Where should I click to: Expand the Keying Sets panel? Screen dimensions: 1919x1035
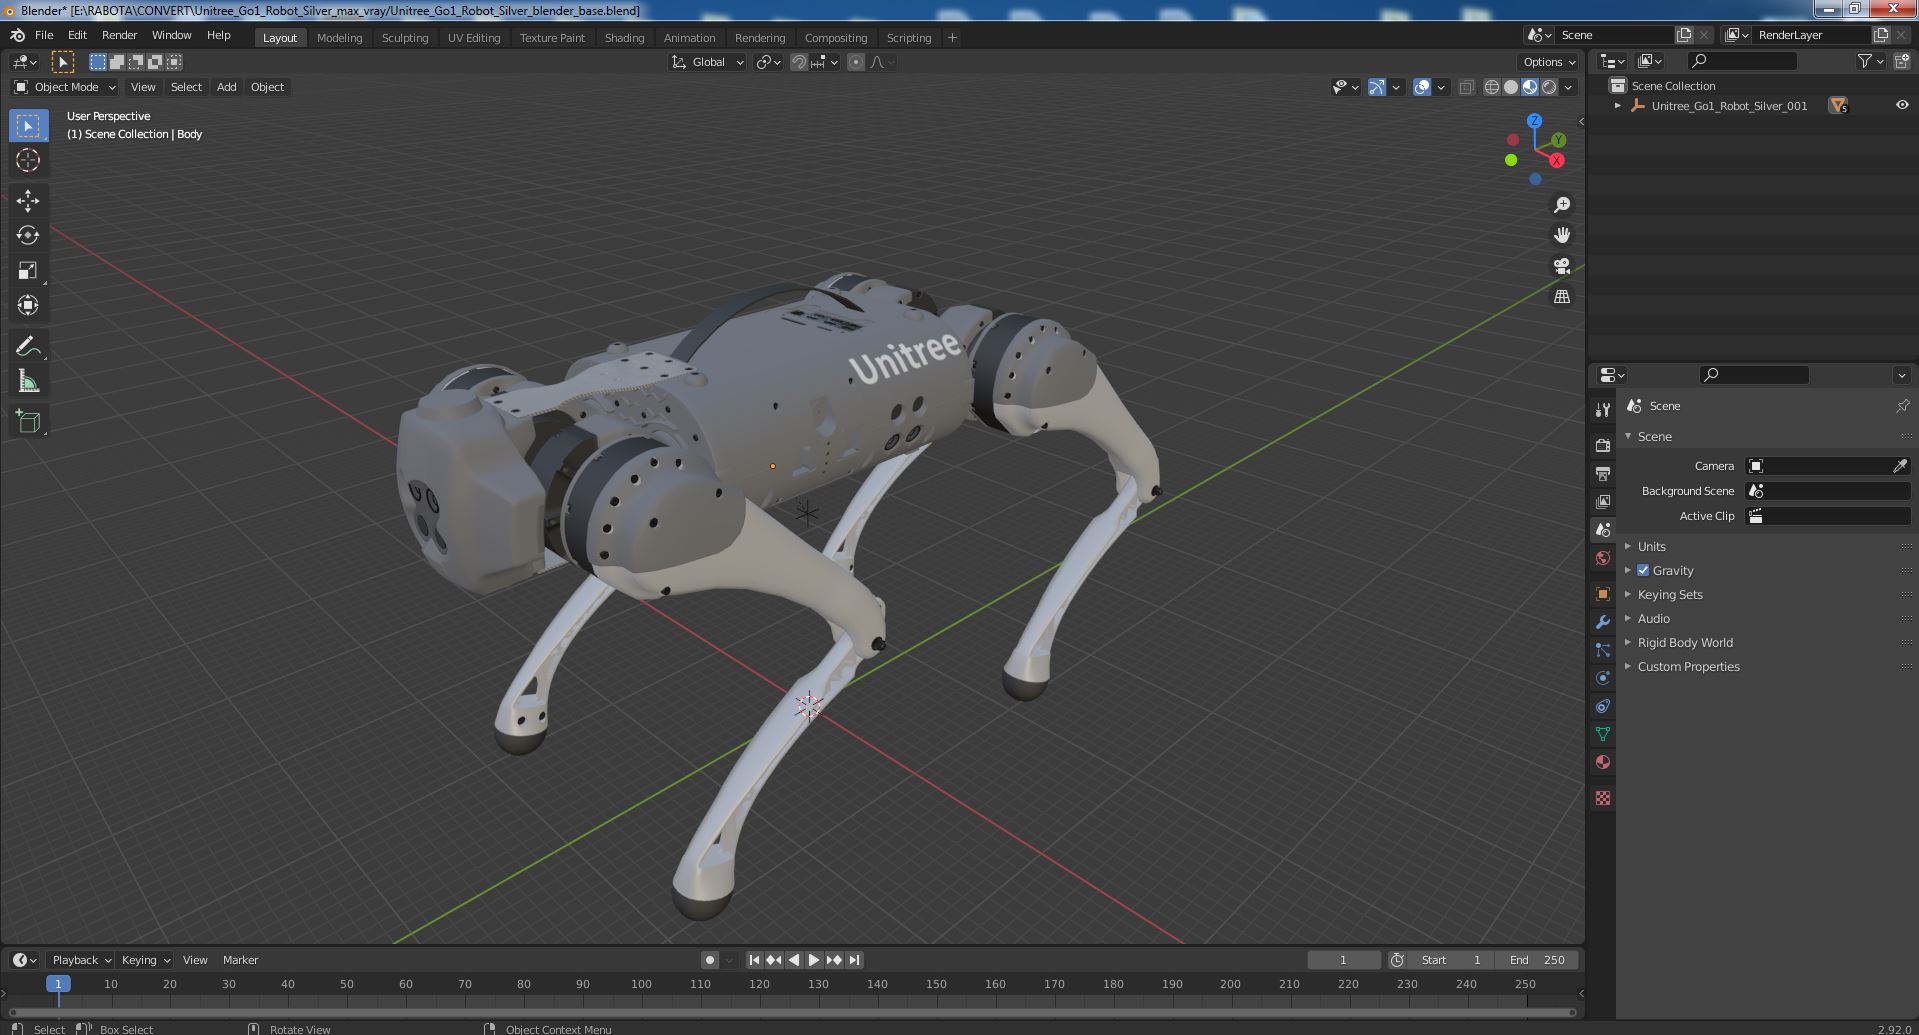1670,594
